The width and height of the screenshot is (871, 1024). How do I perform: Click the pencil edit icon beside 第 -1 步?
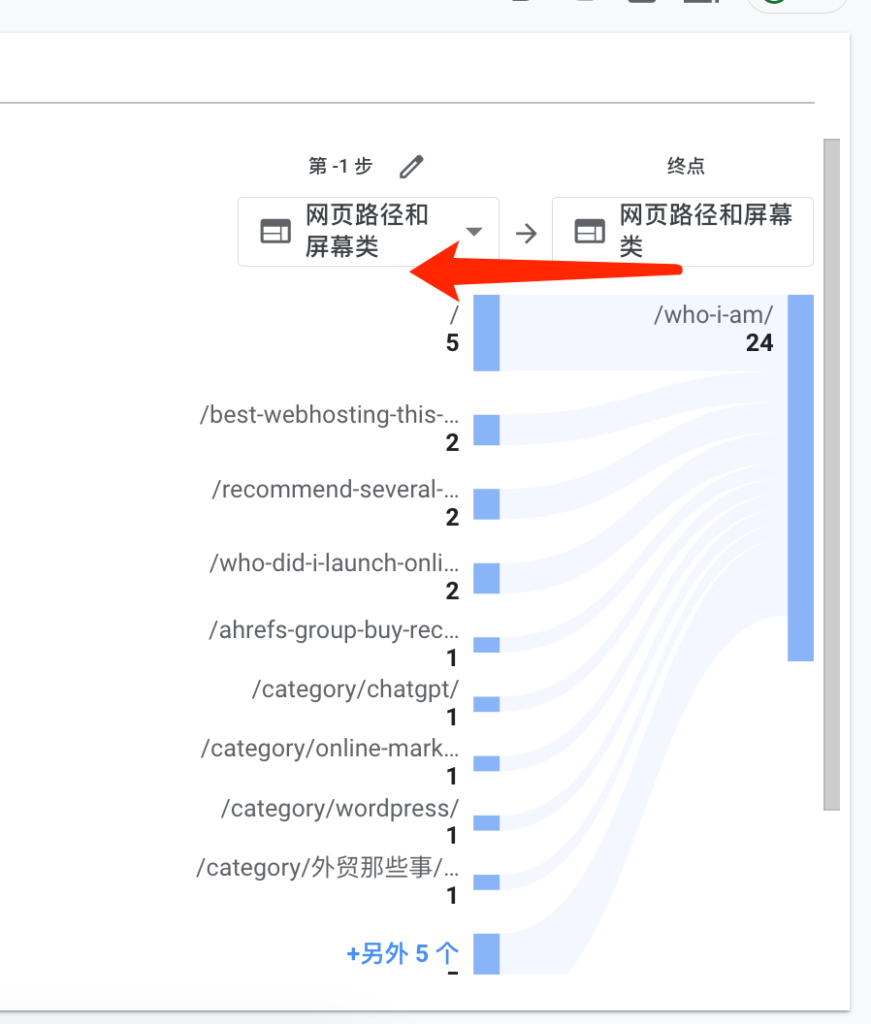click(x=411, y=167)
